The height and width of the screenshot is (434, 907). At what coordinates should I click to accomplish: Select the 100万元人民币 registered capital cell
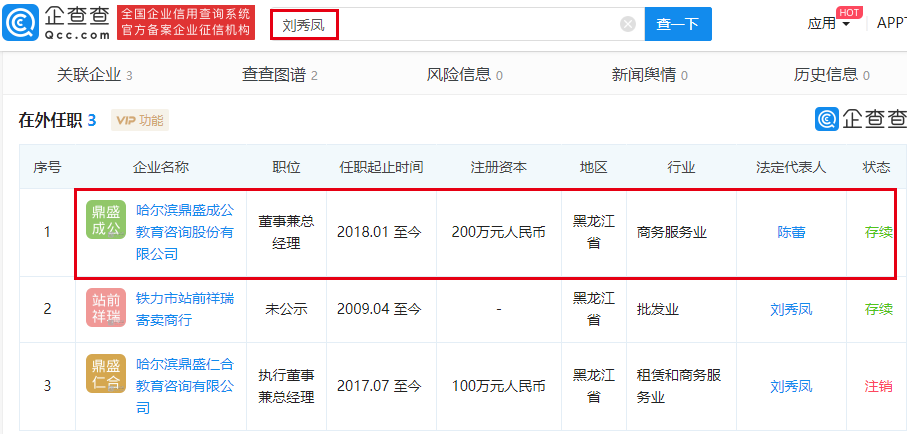pos(499,386)
